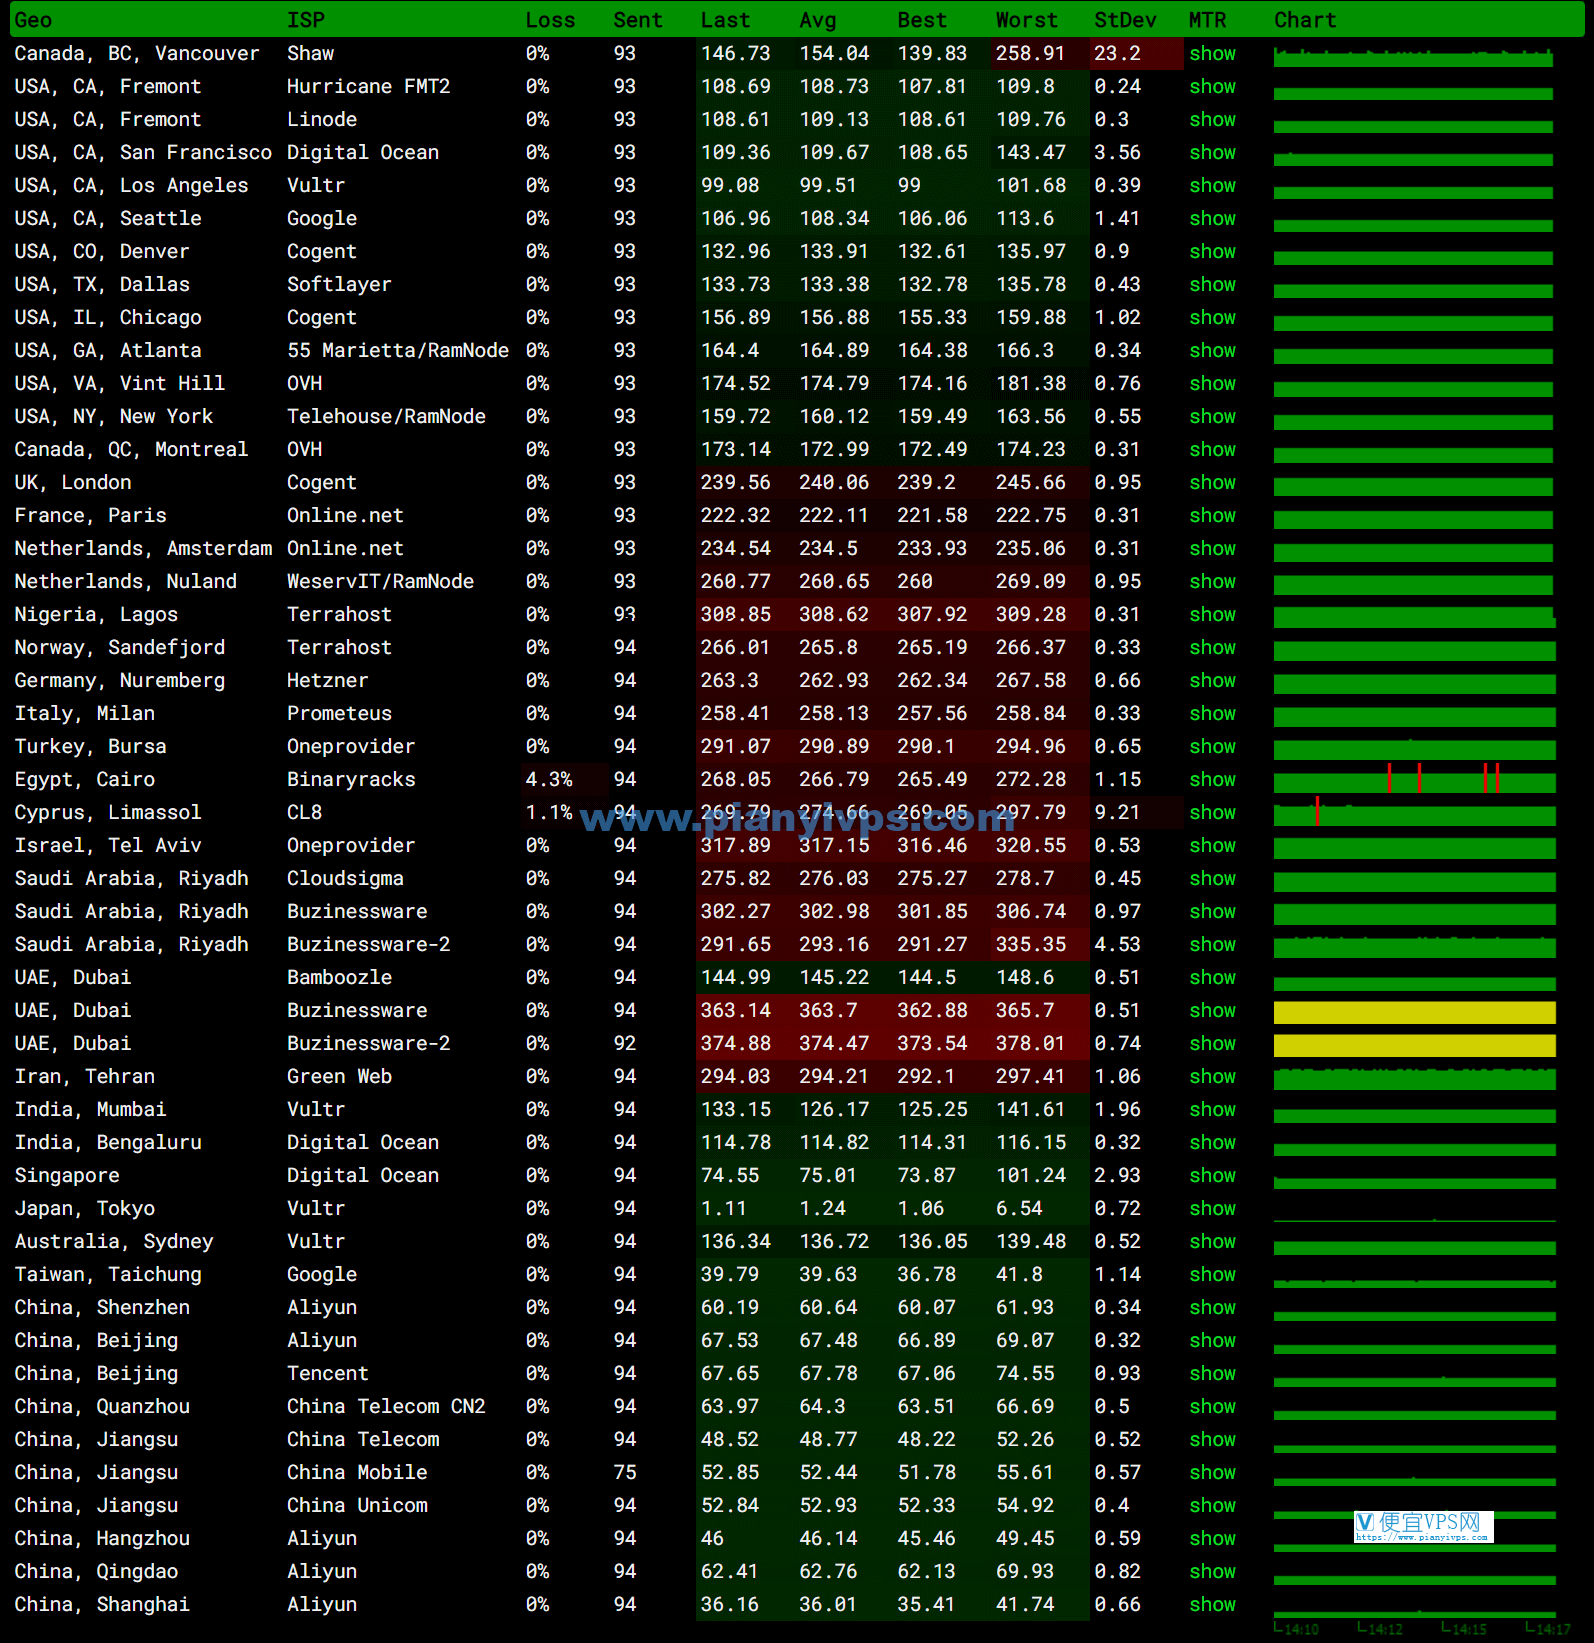This screenshot has width=1594, height=1643.
Task: Click the 'USA, CA, San Francisco' geo cell
Action: click(x=143, y=153)
